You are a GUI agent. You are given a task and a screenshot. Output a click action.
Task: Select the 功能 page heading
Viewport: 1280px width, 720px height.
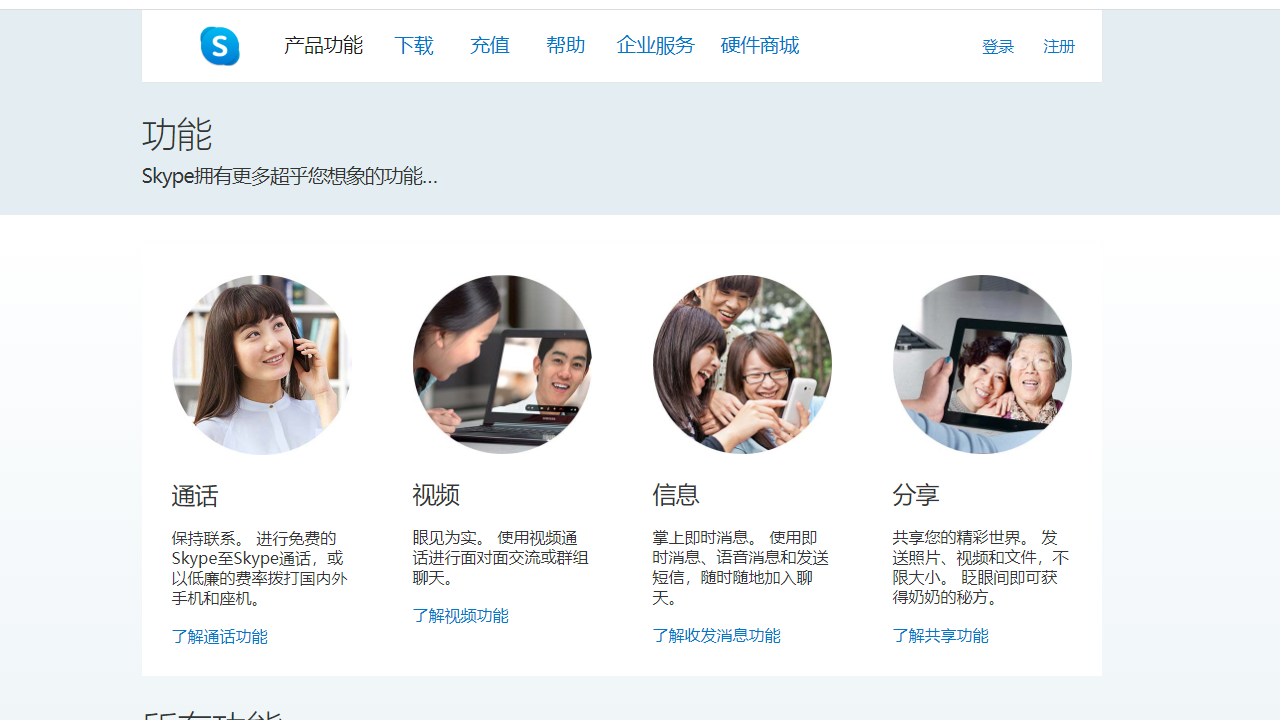[177, 135]
